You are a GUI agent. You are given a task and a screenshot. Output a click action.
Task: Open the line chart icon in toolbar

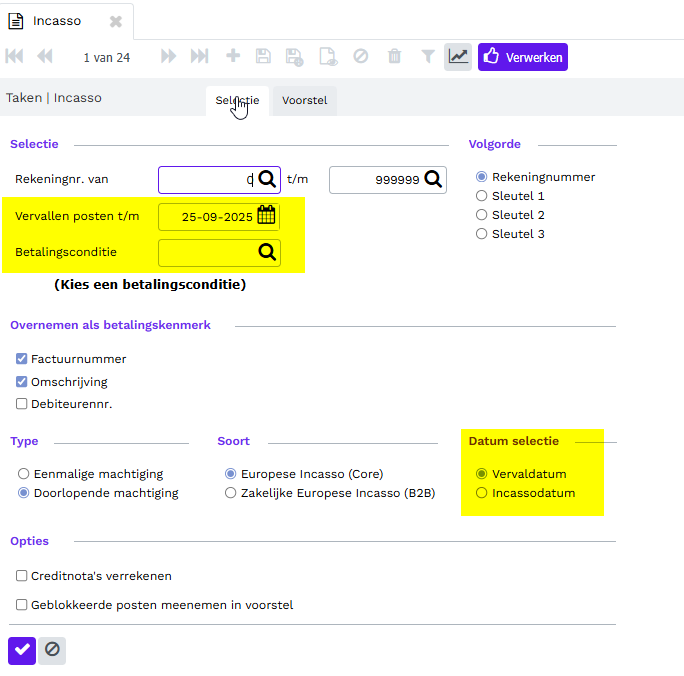click(458, 57)
